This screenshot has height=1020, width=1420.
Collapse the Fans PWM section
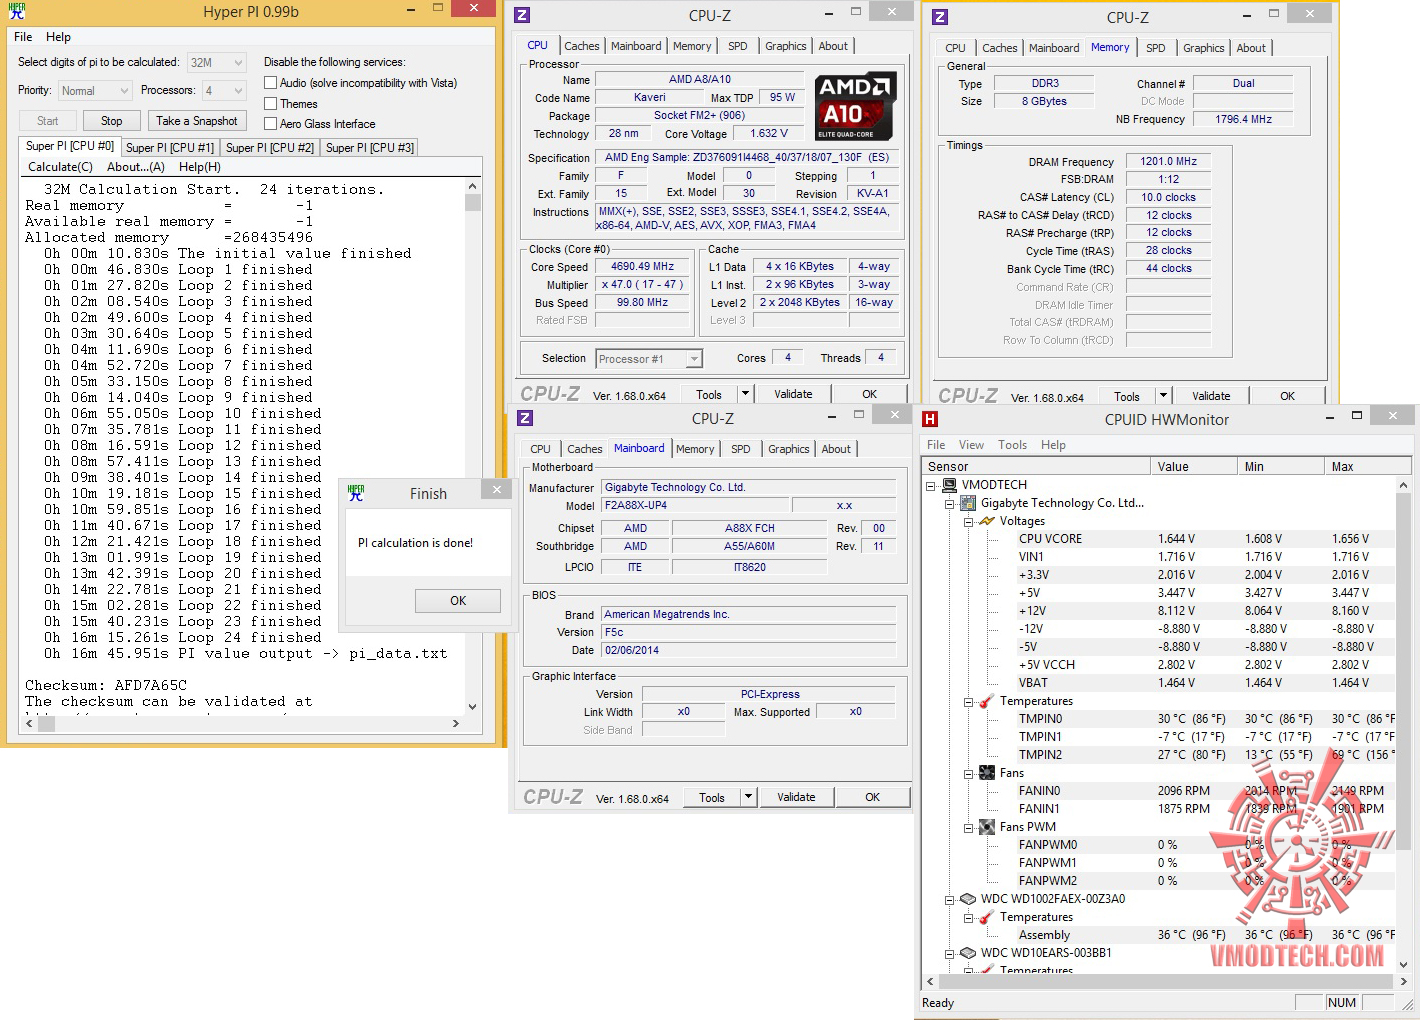968,828
